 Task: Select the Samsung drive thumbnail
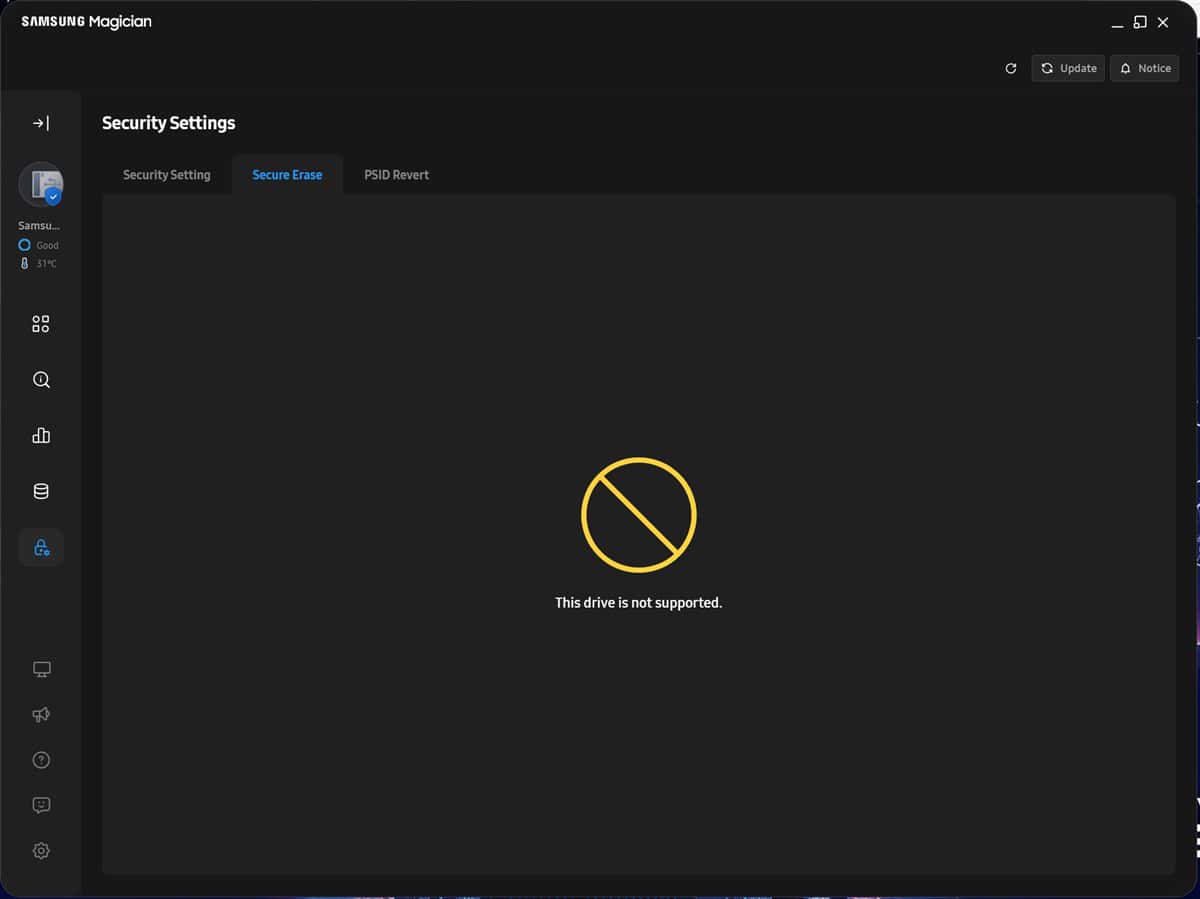point(41,184)
